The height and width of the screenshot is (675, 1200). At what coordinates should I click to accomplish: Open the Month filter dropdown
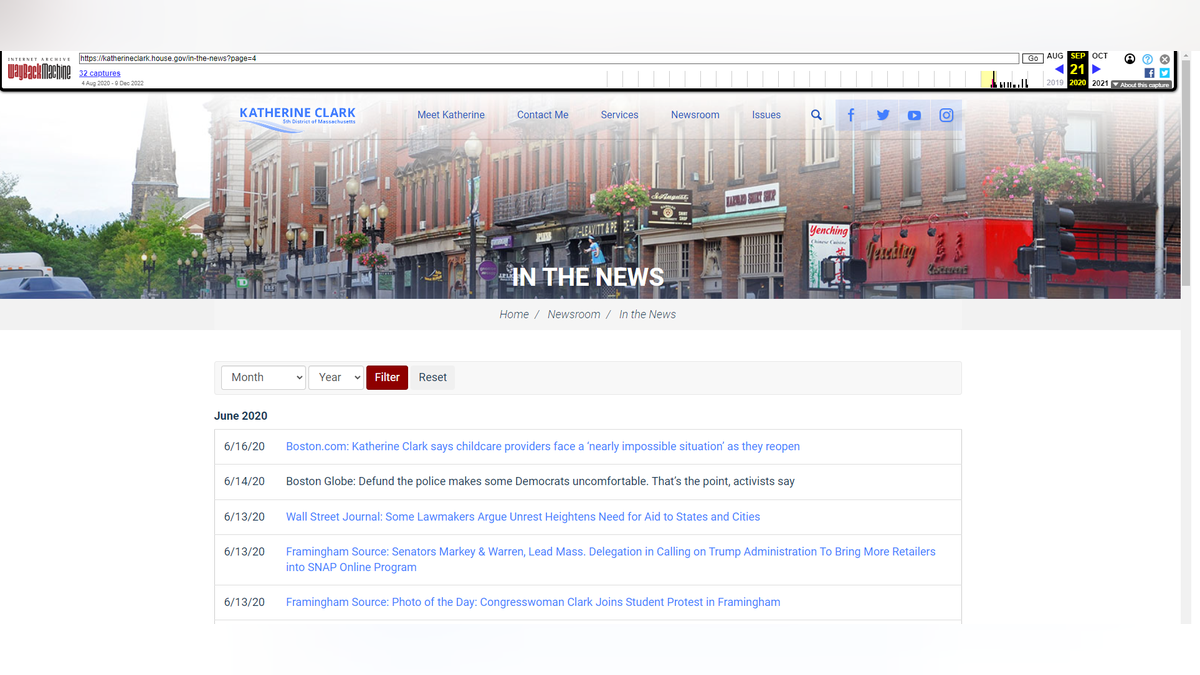pos(263,377)
